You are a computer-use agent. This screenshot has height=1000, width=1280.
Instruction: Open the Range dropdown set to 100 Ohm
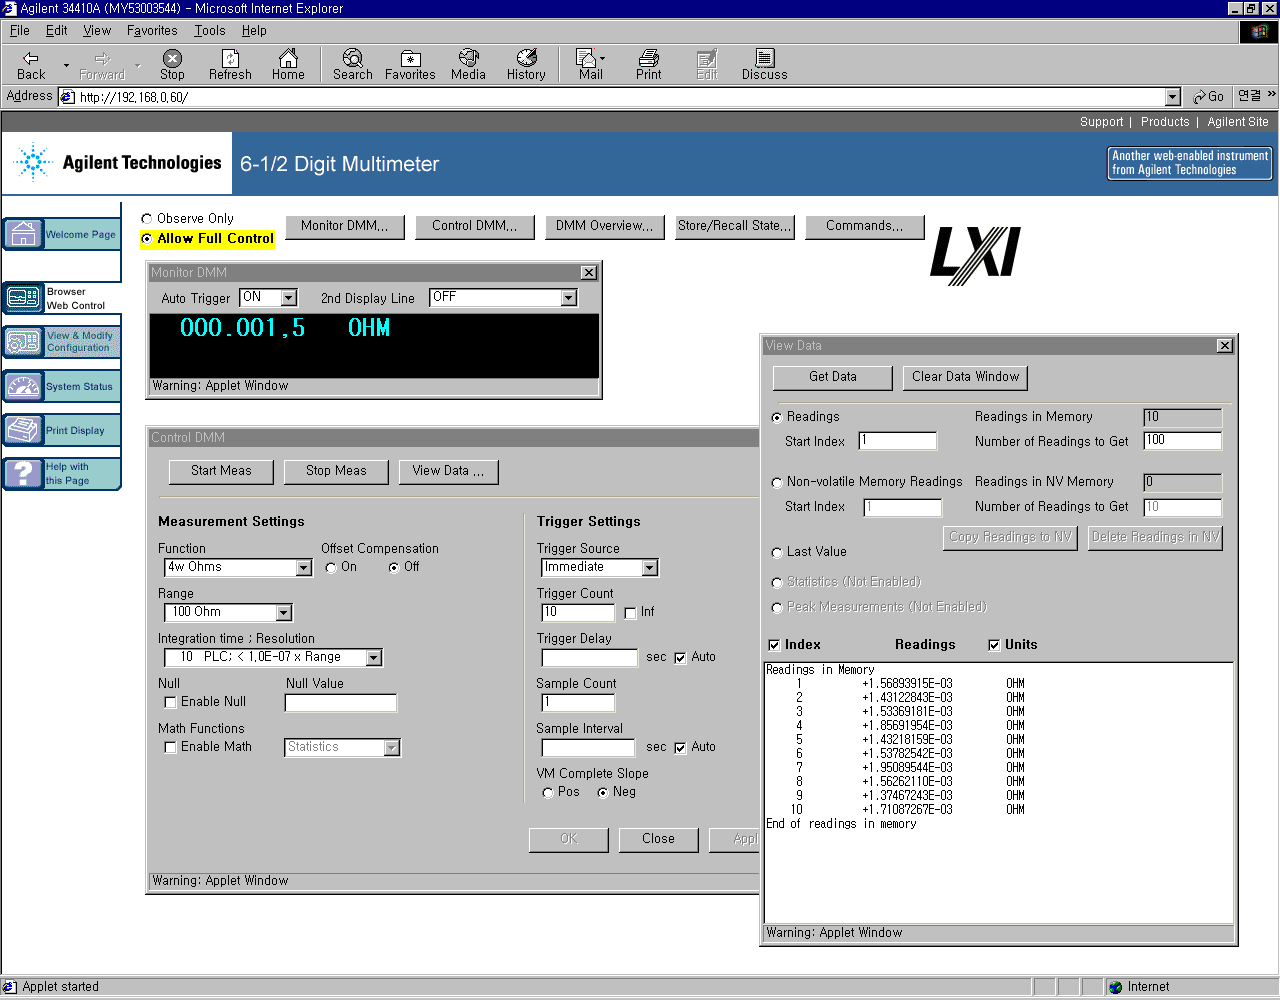[x=284, y=613]
